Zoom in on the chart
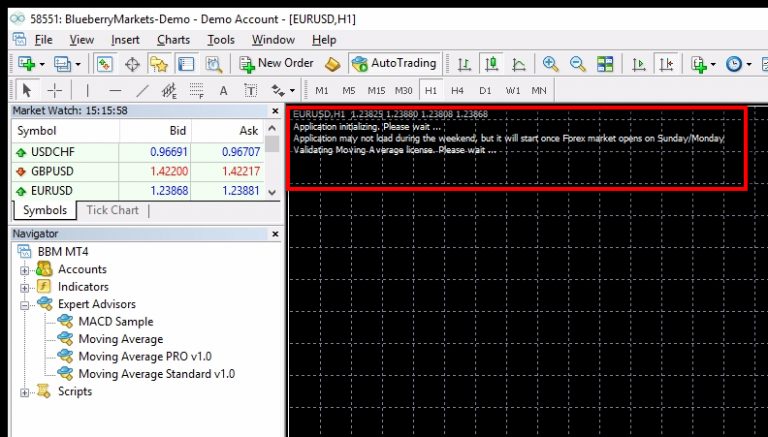Image resolution: width=768 pixels, height=437 pixels. 550,64
